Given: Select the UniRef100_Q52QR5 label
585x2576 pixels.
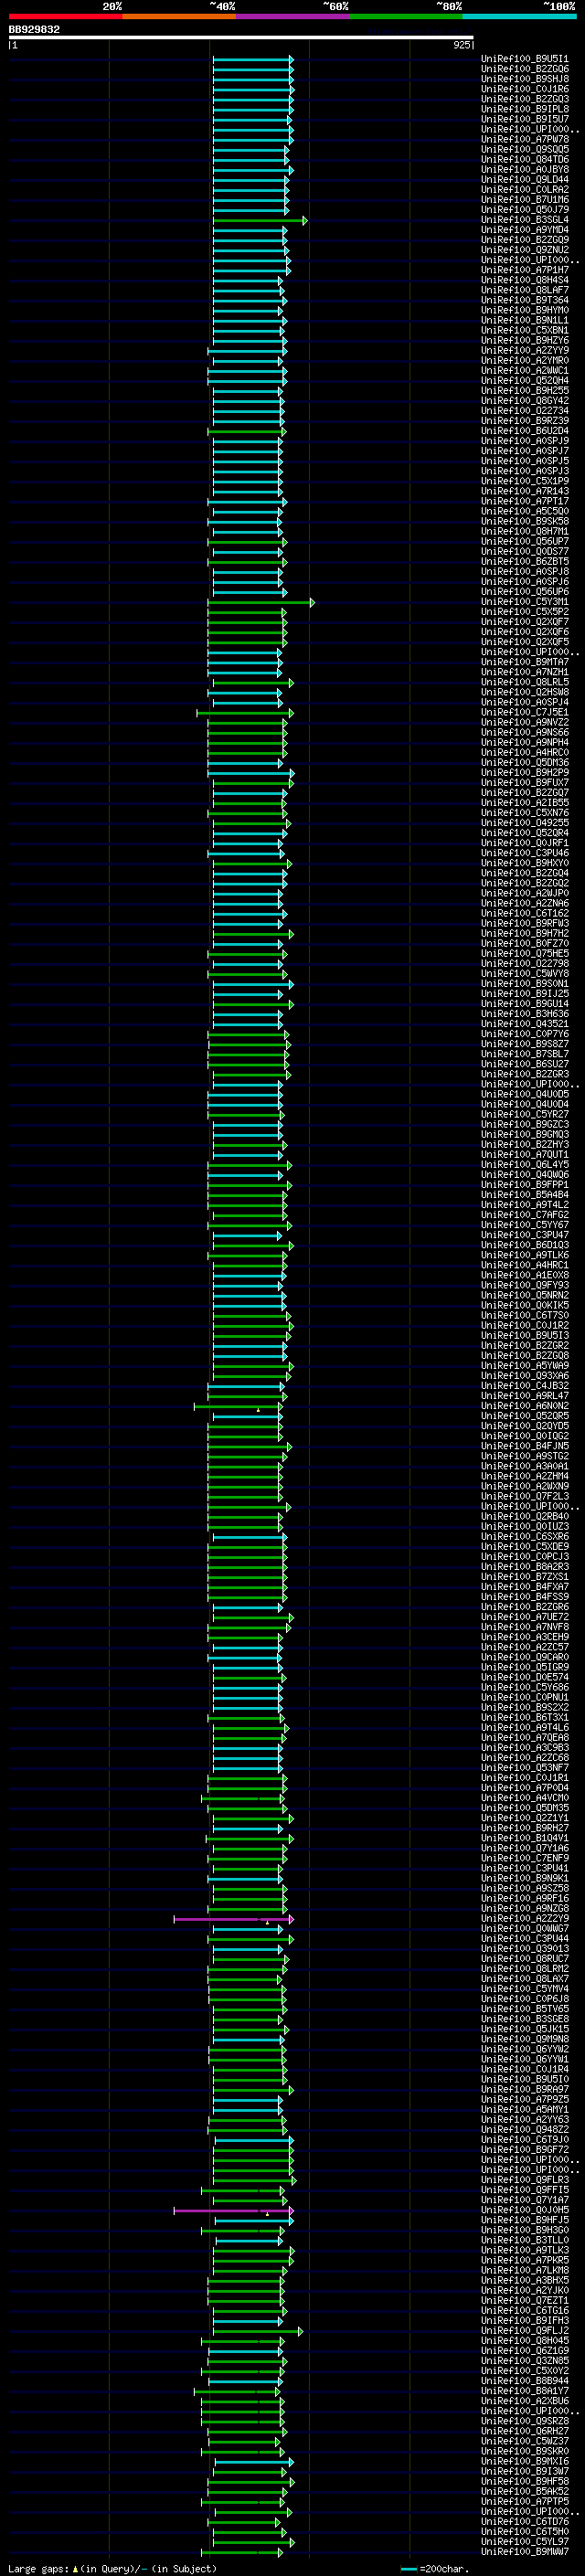Looking at the screenshot, I should [525, 1416].
